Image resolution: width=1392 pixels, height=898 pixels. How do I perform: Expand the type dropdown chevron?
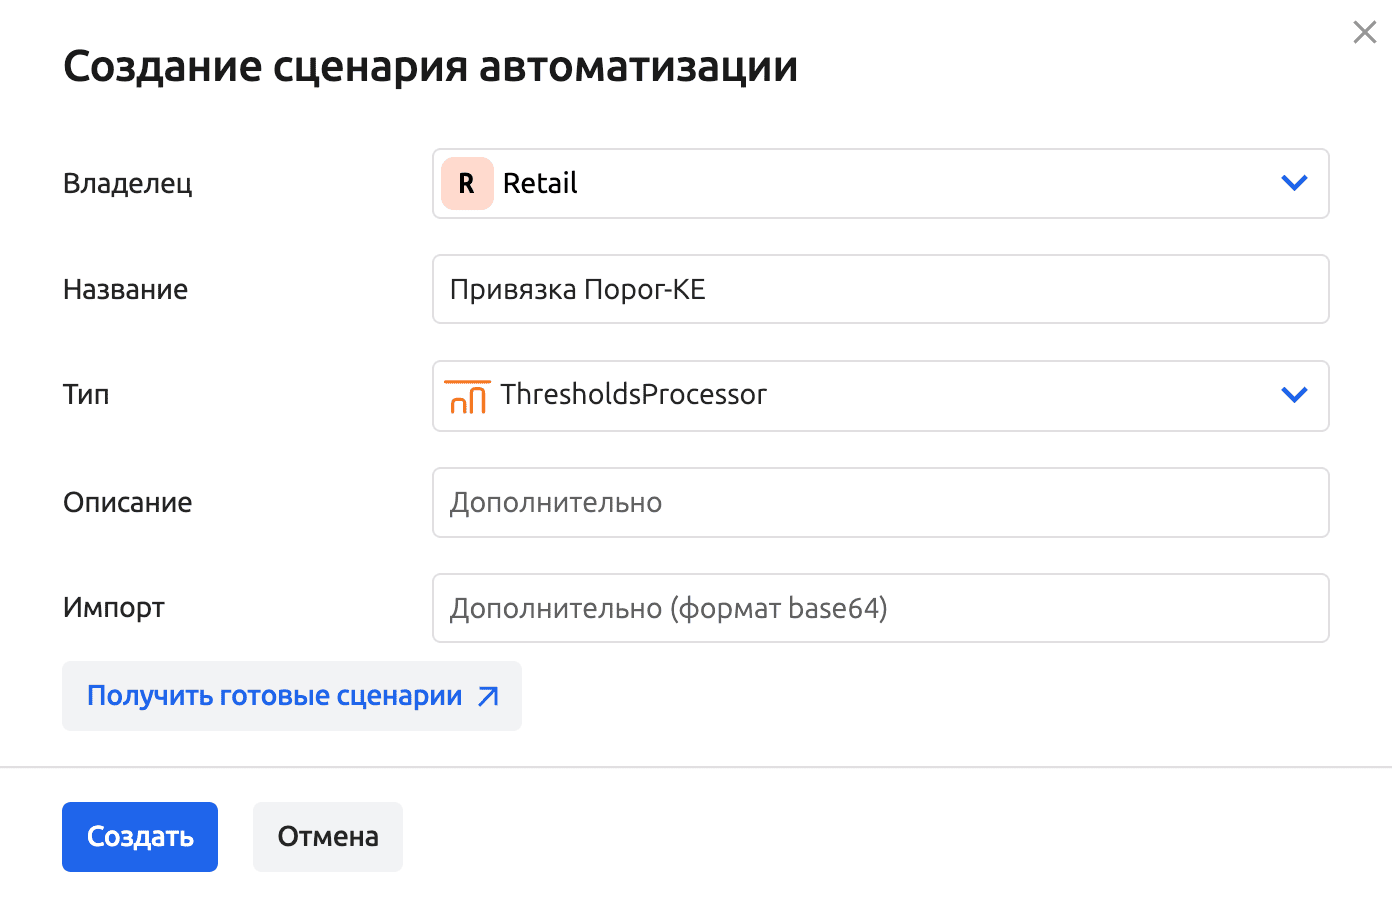(x=1294, y=395)
